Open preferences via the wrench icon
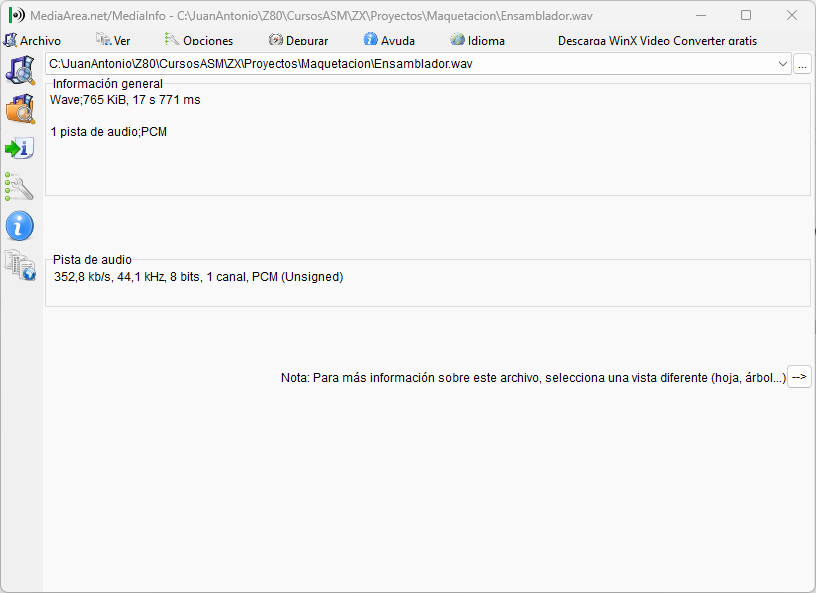 20,186
